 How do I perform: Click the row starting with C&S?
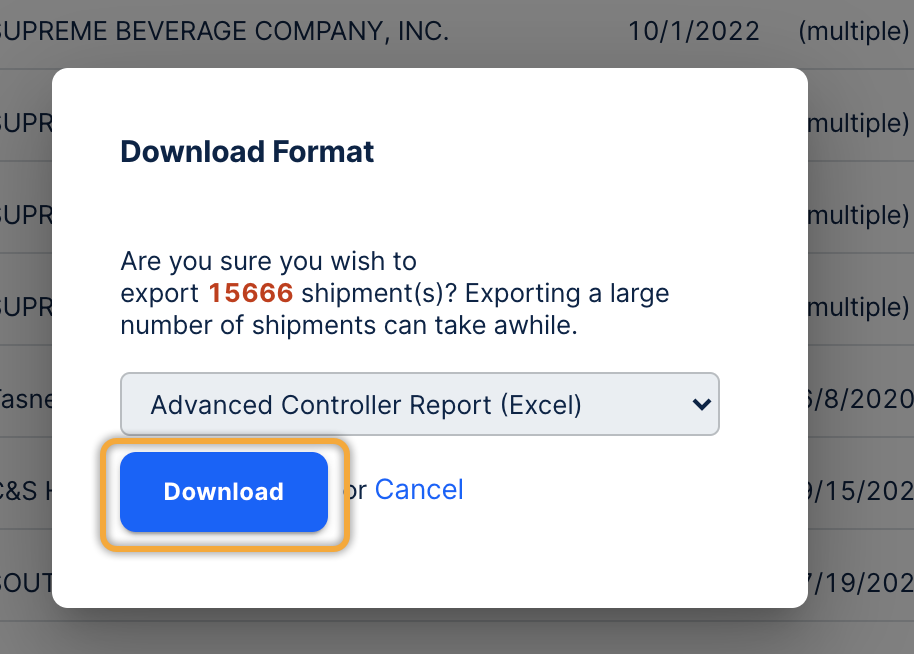25,491
